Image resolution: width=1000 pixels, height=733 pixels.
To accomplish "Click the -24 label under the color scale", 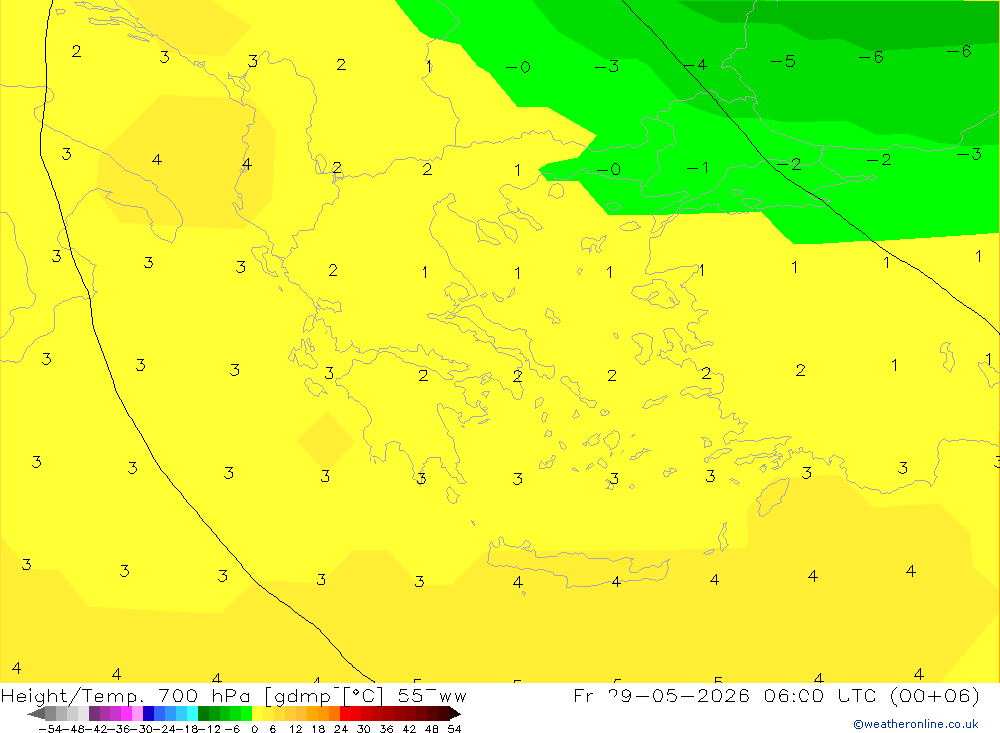I will click(x=165, y=729).
